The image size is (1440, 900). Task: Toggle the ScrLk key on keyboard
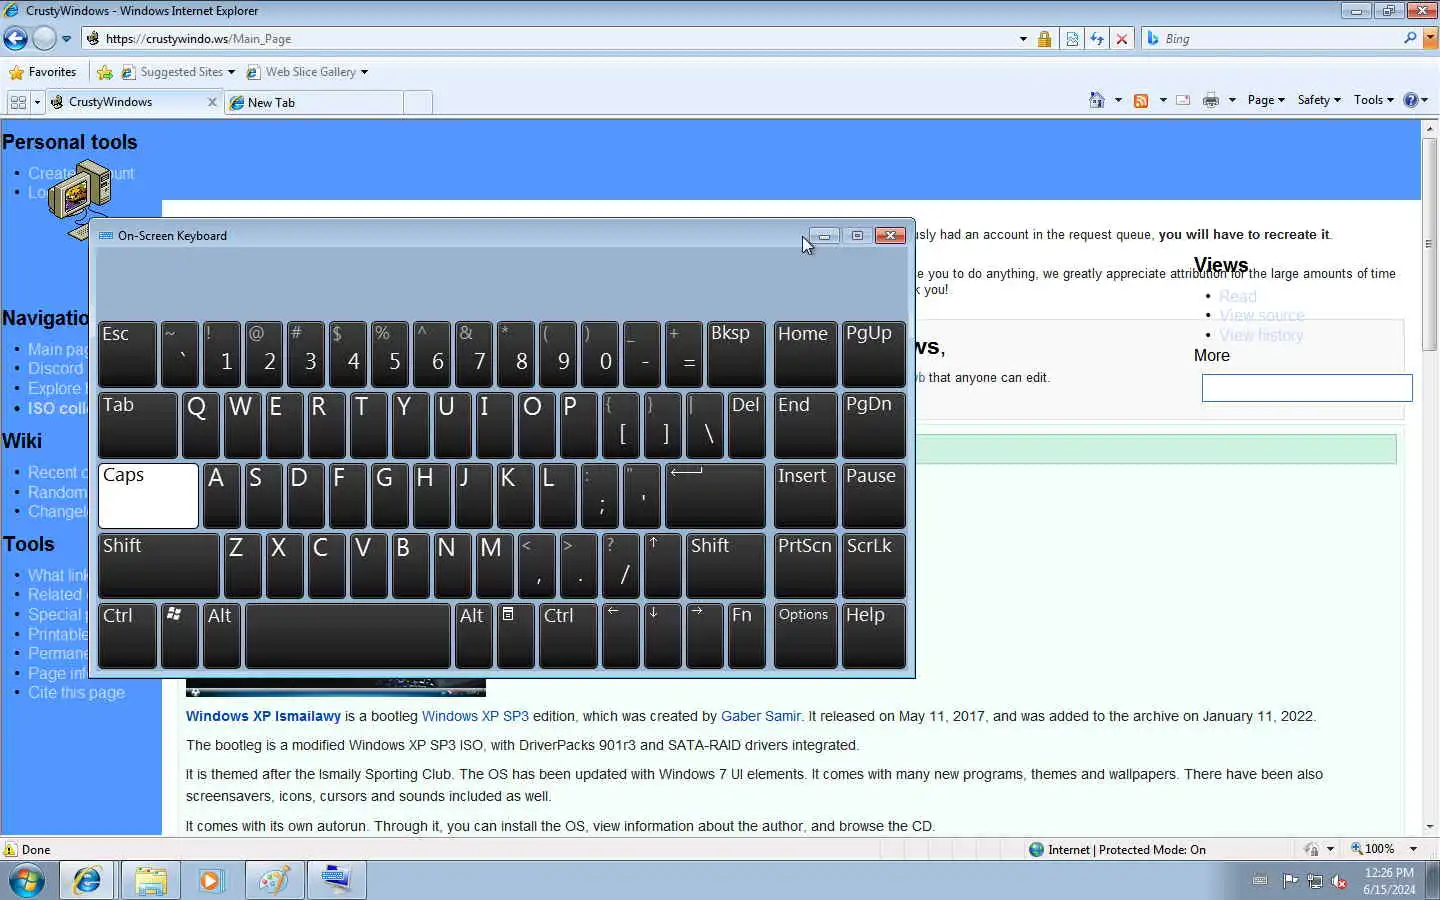pyautogui.click(x=873, y=565)
